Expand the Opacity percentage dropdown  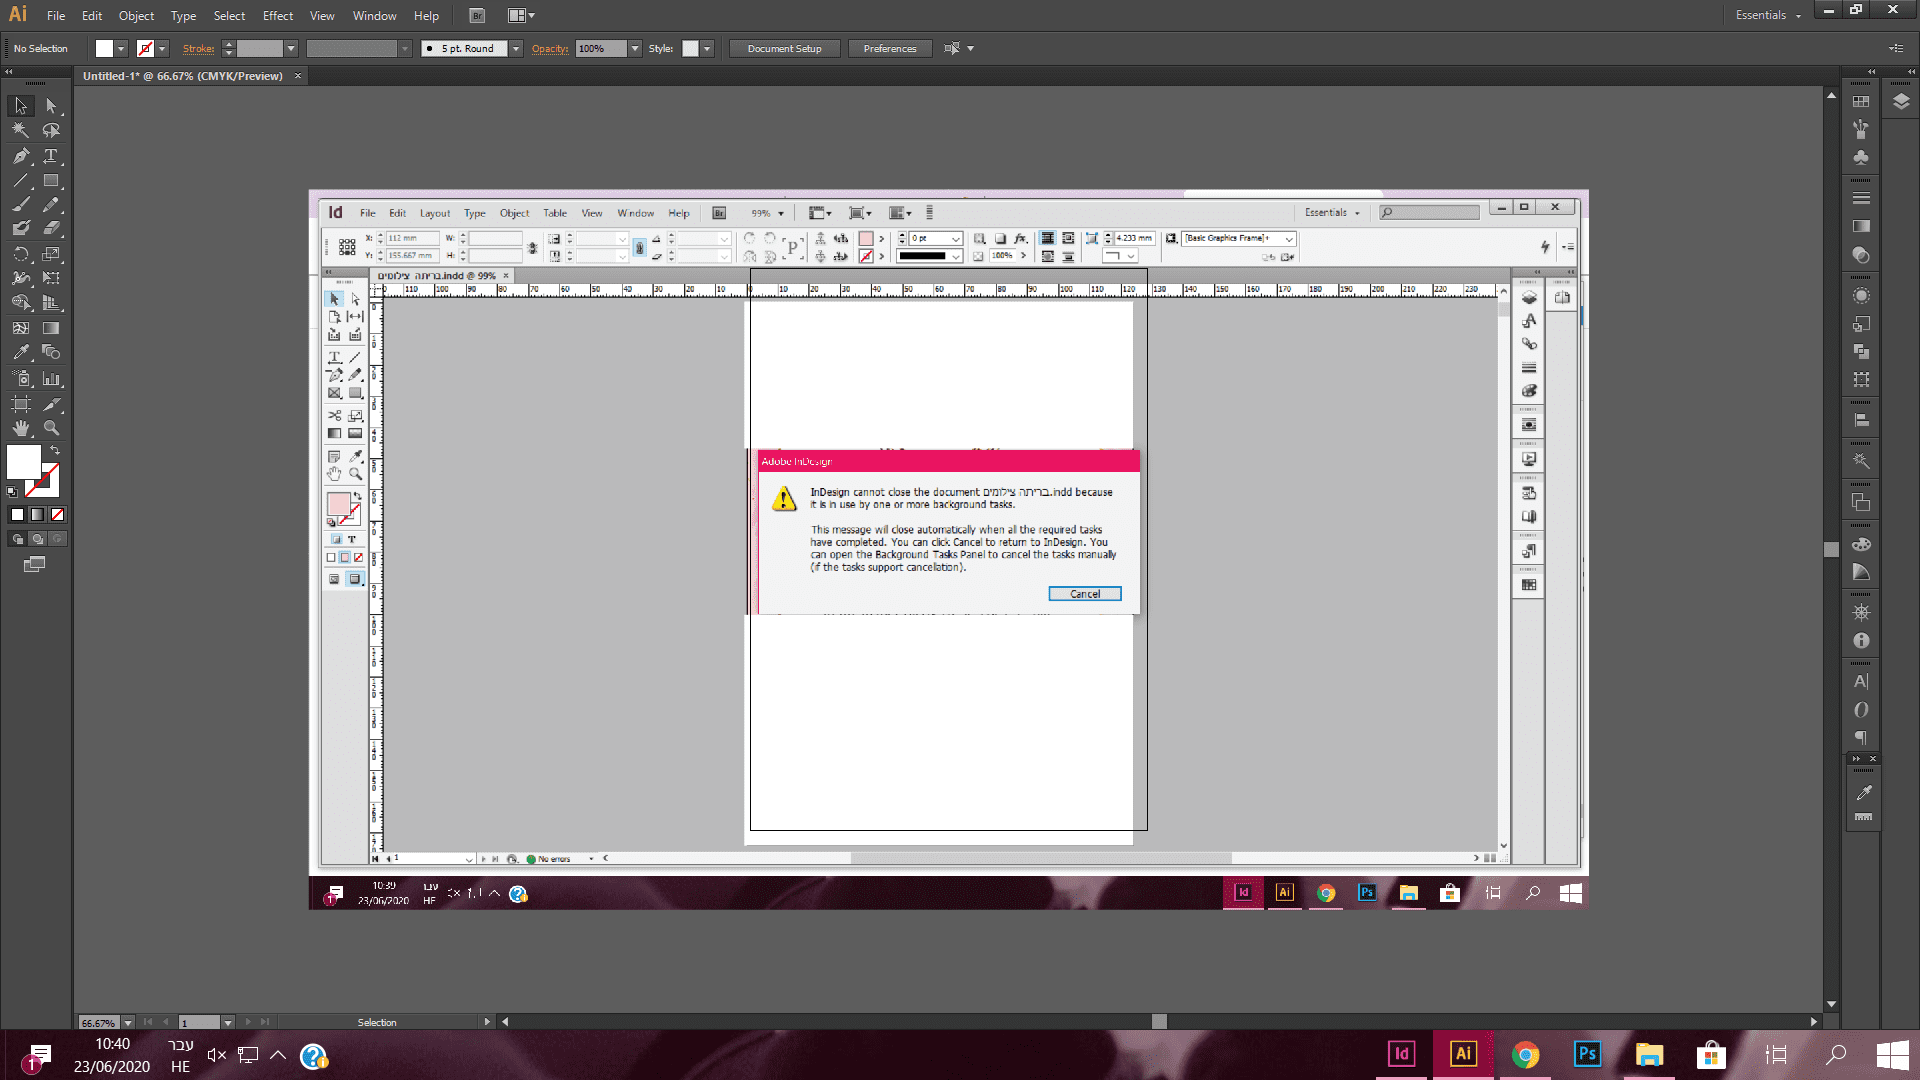point(634,49)
